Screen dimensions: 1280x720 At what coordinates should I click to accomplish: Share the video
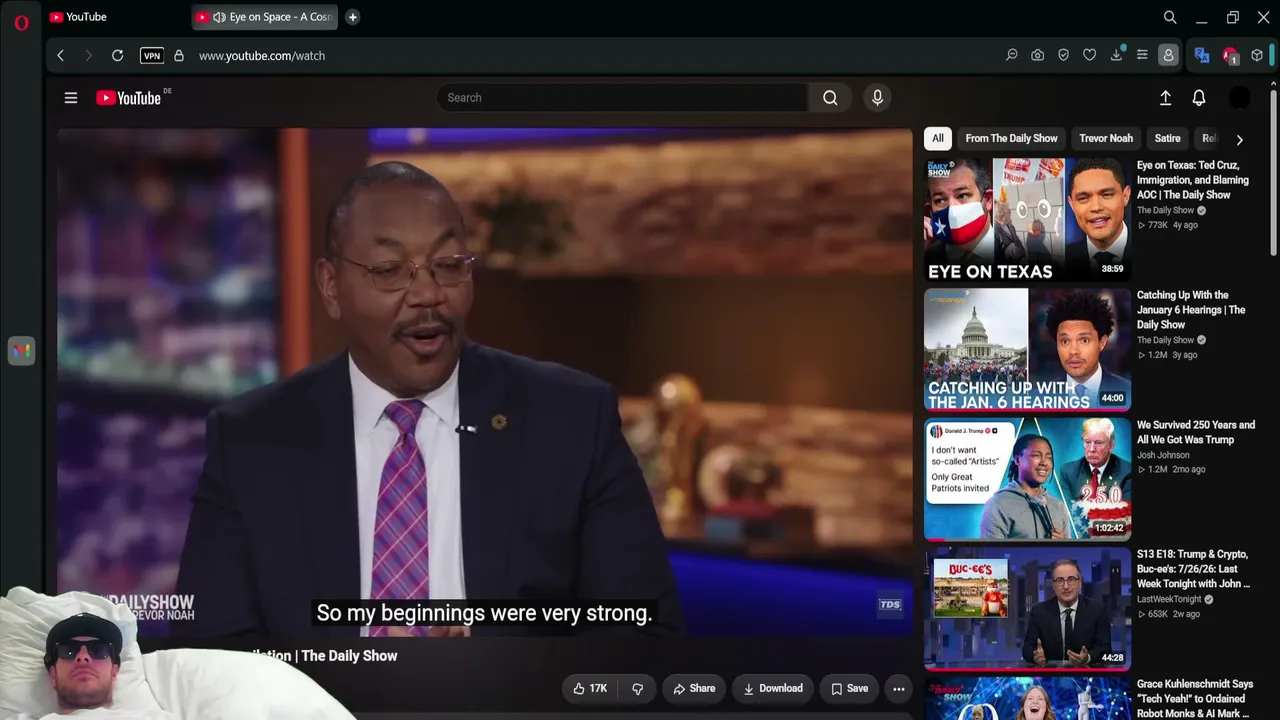point(694,689)
